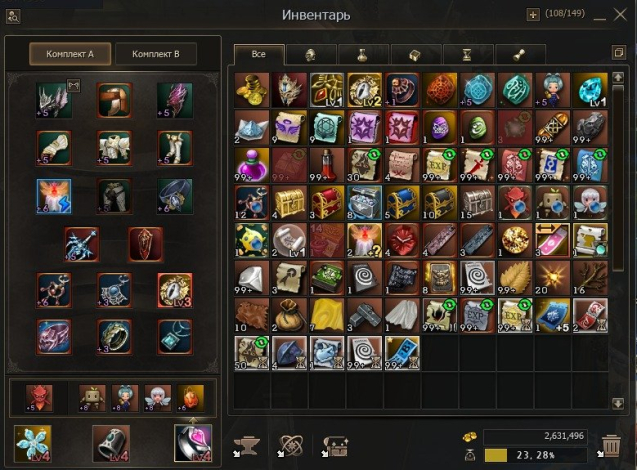Click the trash bin delete icon
The image size is (637, 470).
point(610,446)
